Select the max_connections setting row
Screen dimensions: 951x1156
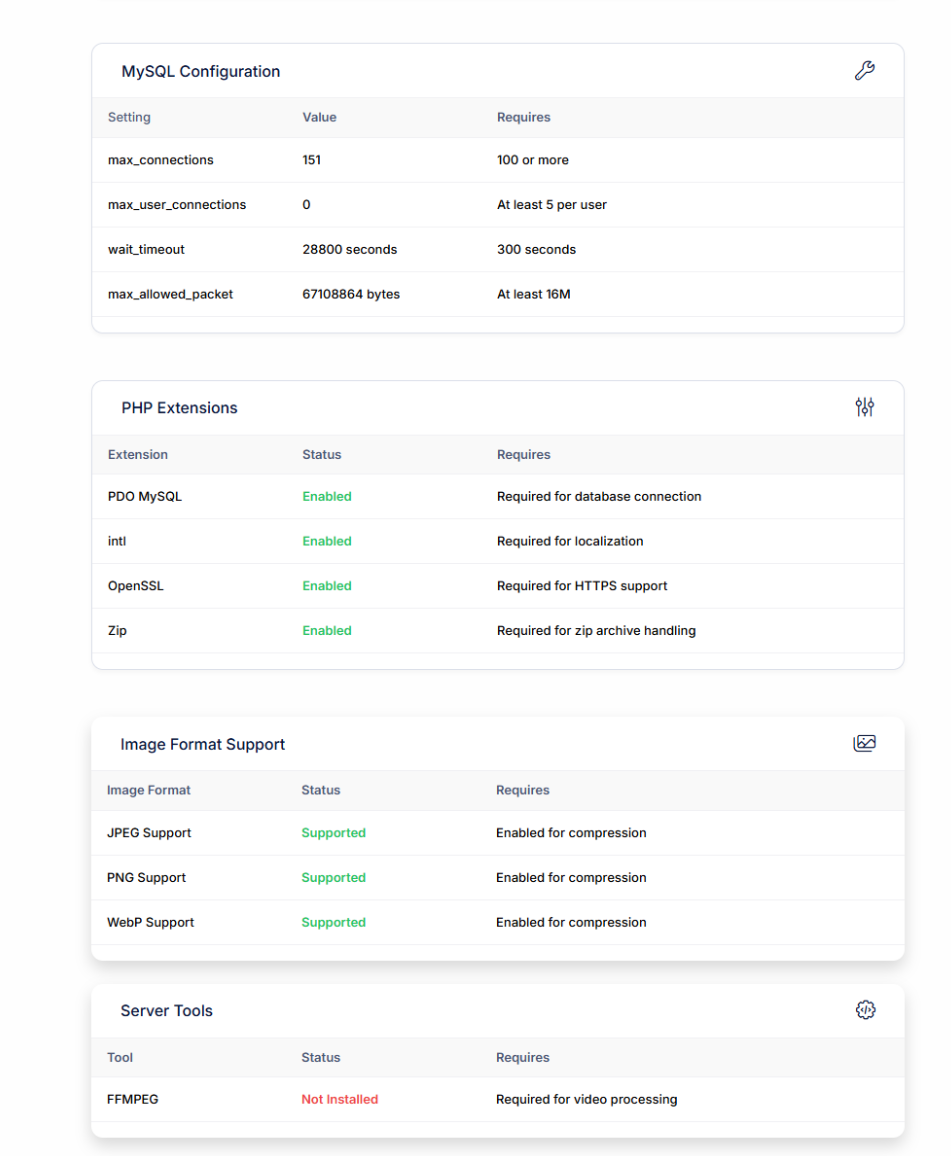point(161,160)
